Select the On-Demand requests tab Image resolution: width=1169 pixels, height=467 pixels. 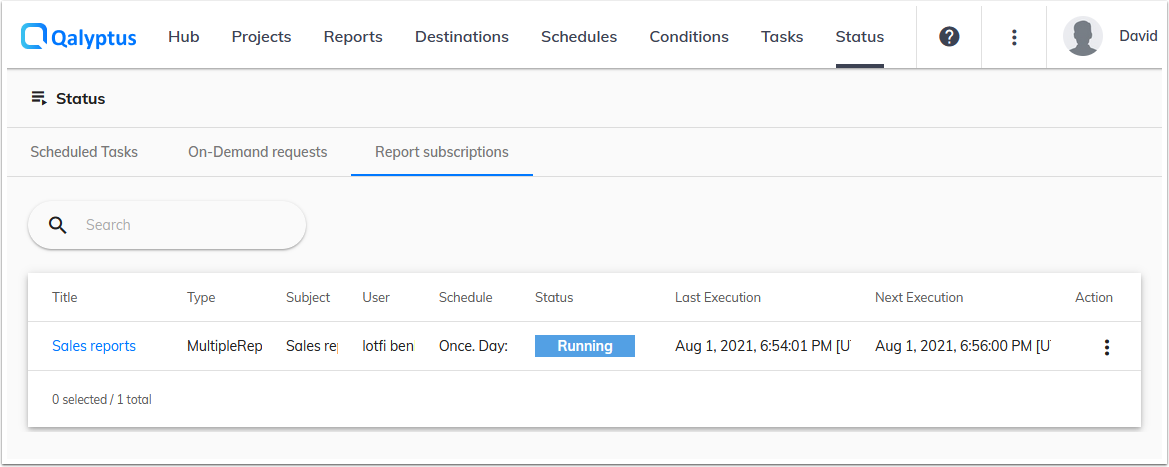point(257,152)
